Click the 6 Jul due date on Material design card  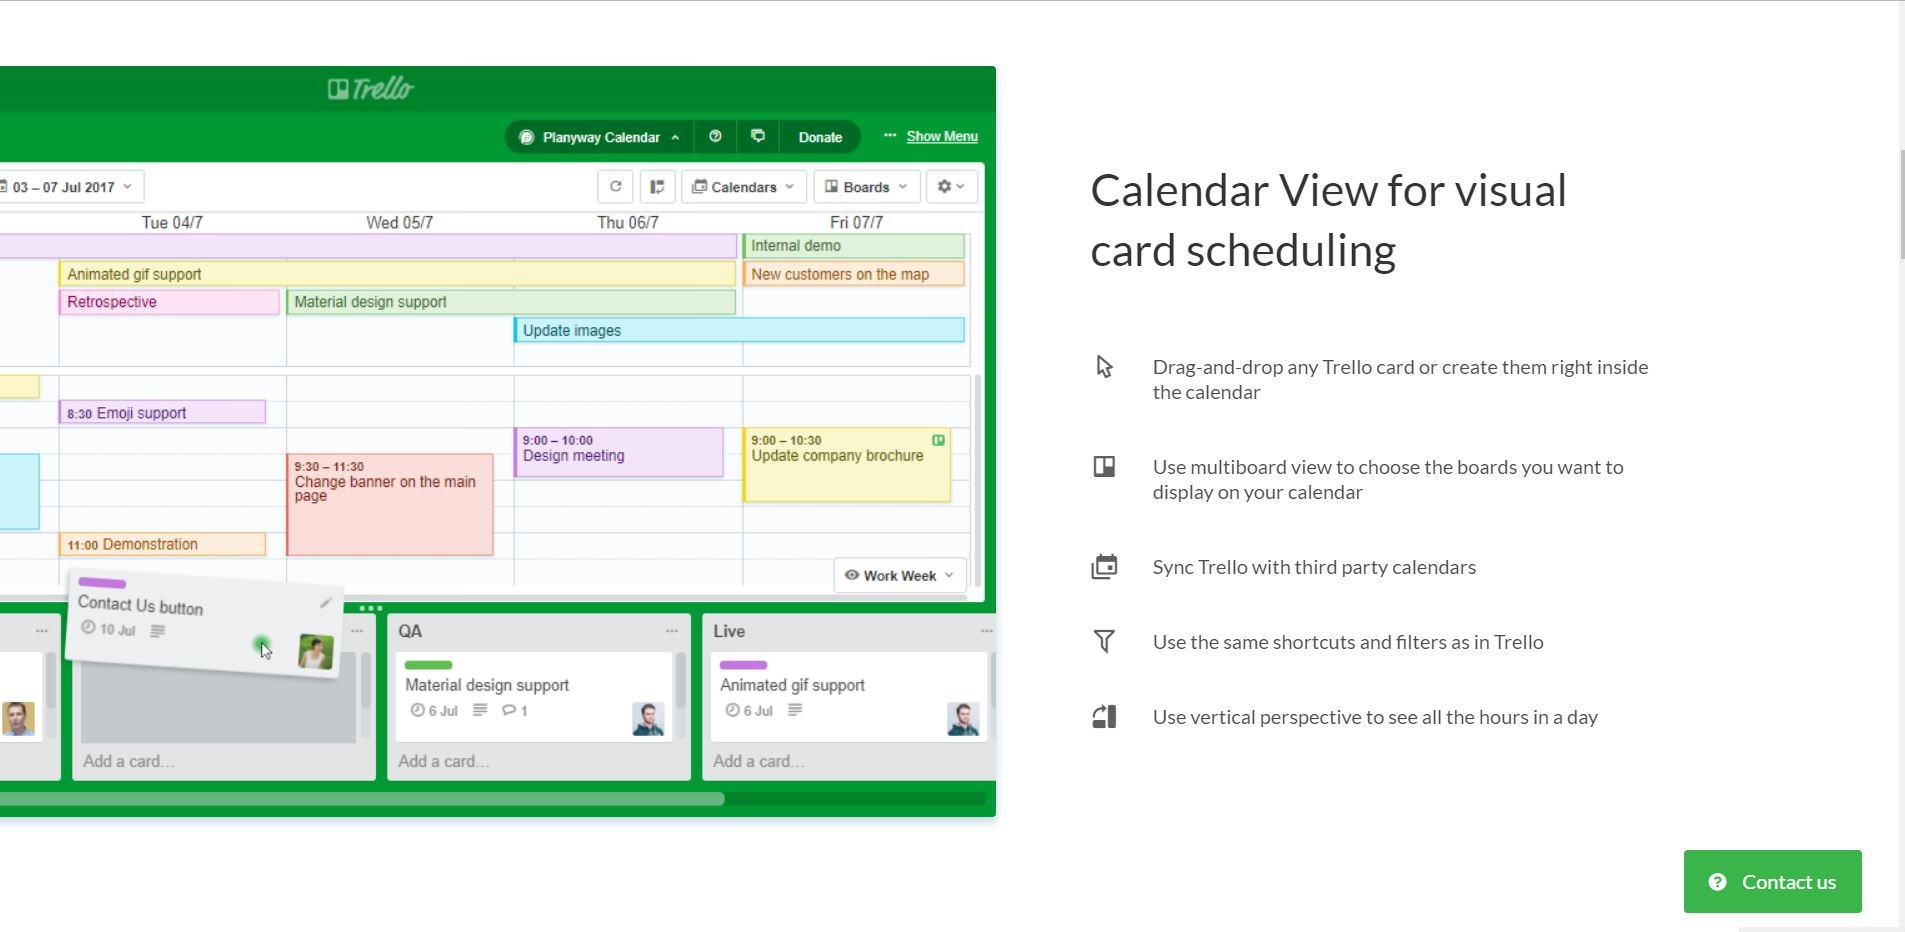(434, 710)
